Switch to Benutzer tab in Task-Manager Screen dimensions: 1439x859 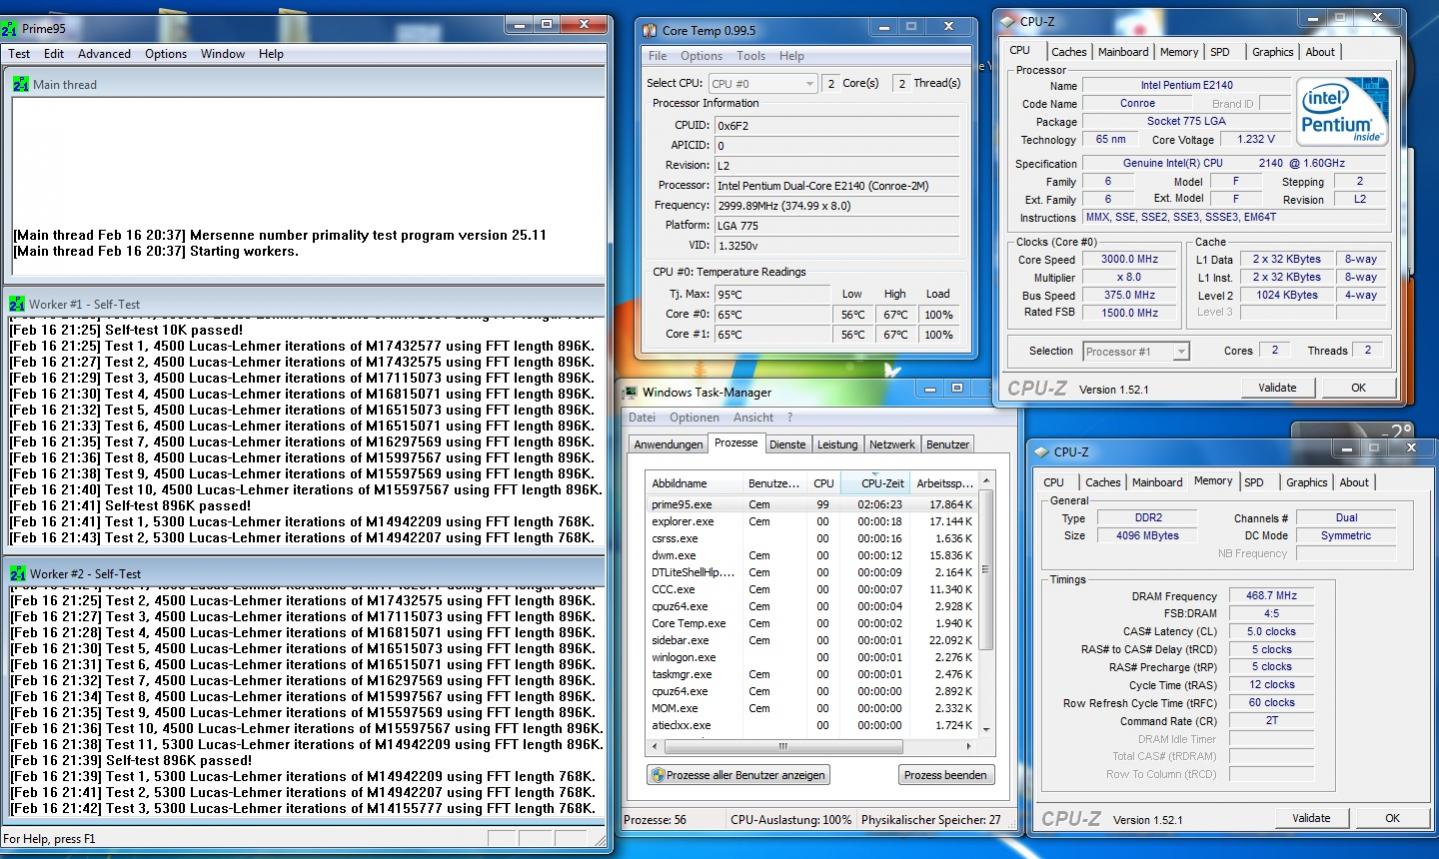tap(947, 444)
